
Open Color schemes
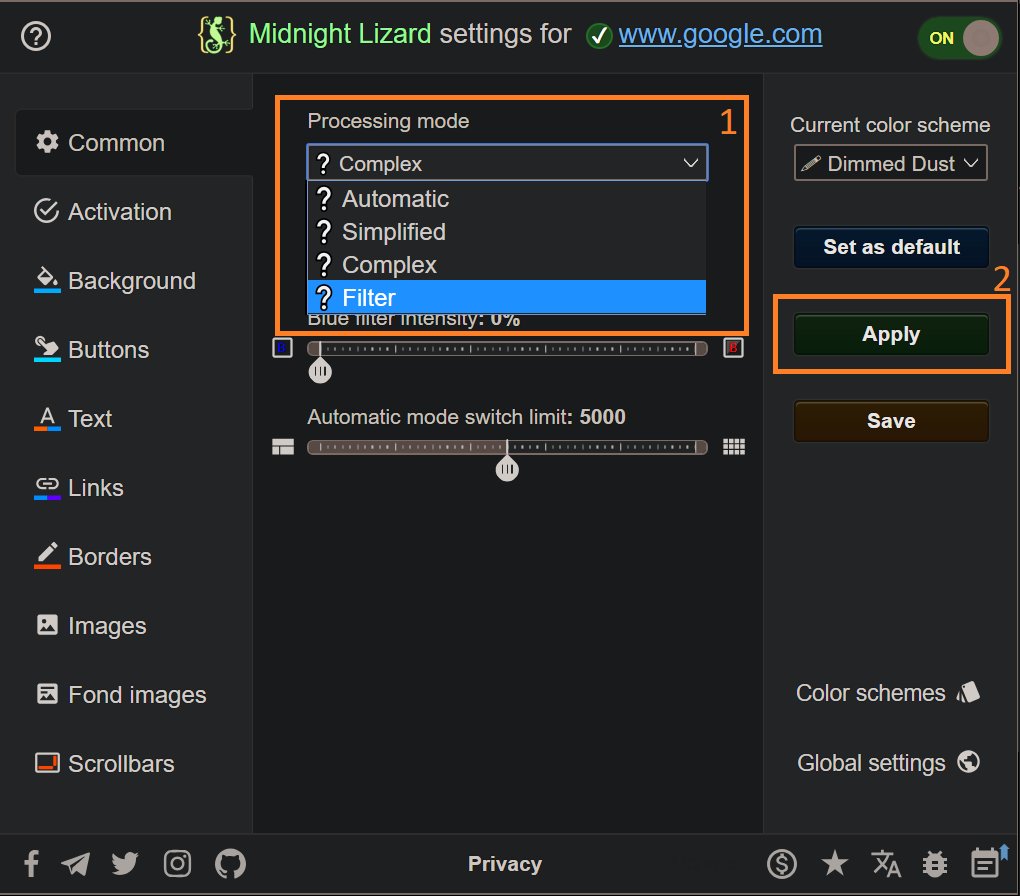coord(887,693)
